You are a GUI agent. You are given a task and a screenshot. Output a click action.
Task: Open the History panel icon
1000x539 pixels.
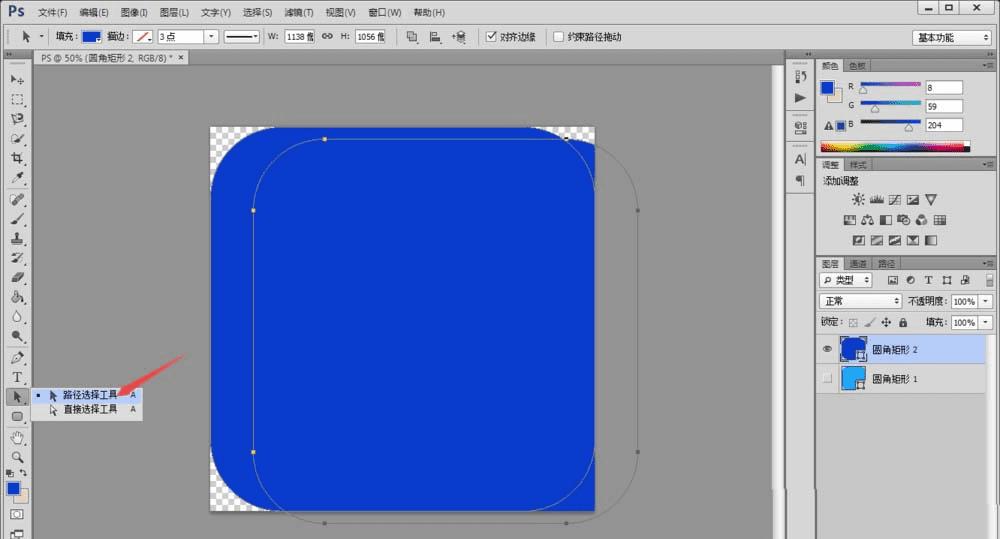point(800,77)
